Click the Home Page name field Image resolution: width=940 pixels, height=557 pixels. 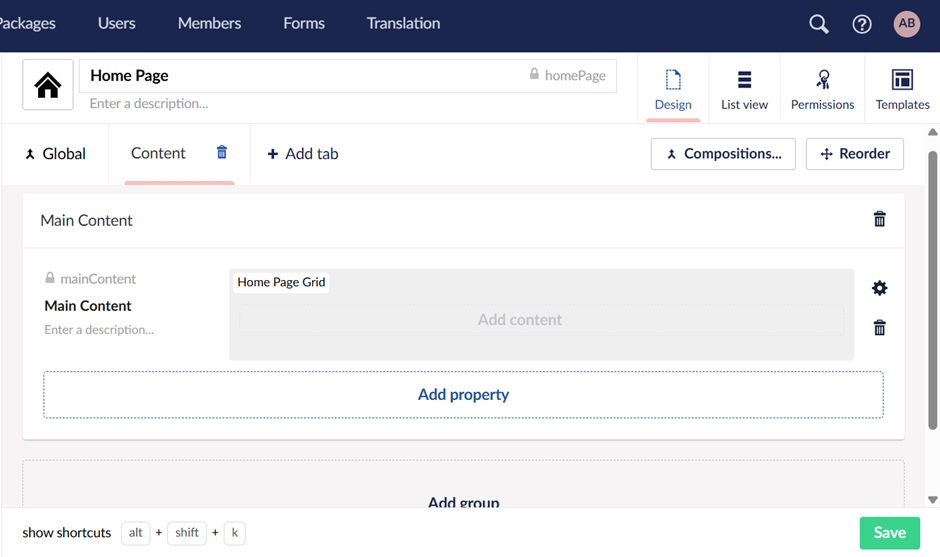tap(300, 76)
